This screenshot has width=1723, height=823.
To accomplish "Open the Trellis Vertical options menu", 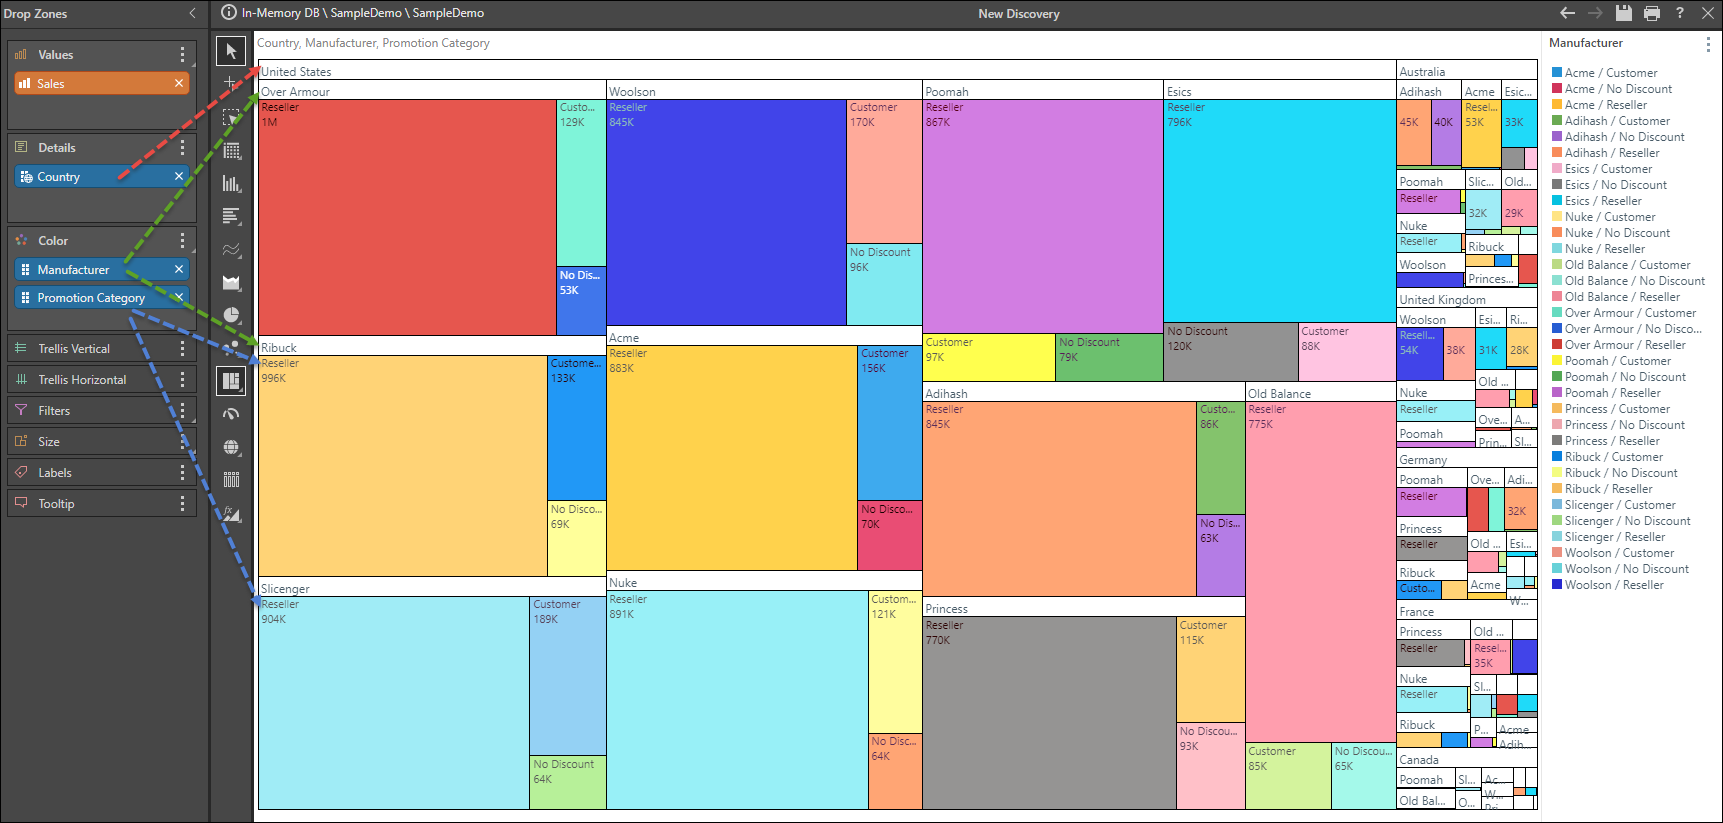I will pyautogui.click(x=182, y=349).
